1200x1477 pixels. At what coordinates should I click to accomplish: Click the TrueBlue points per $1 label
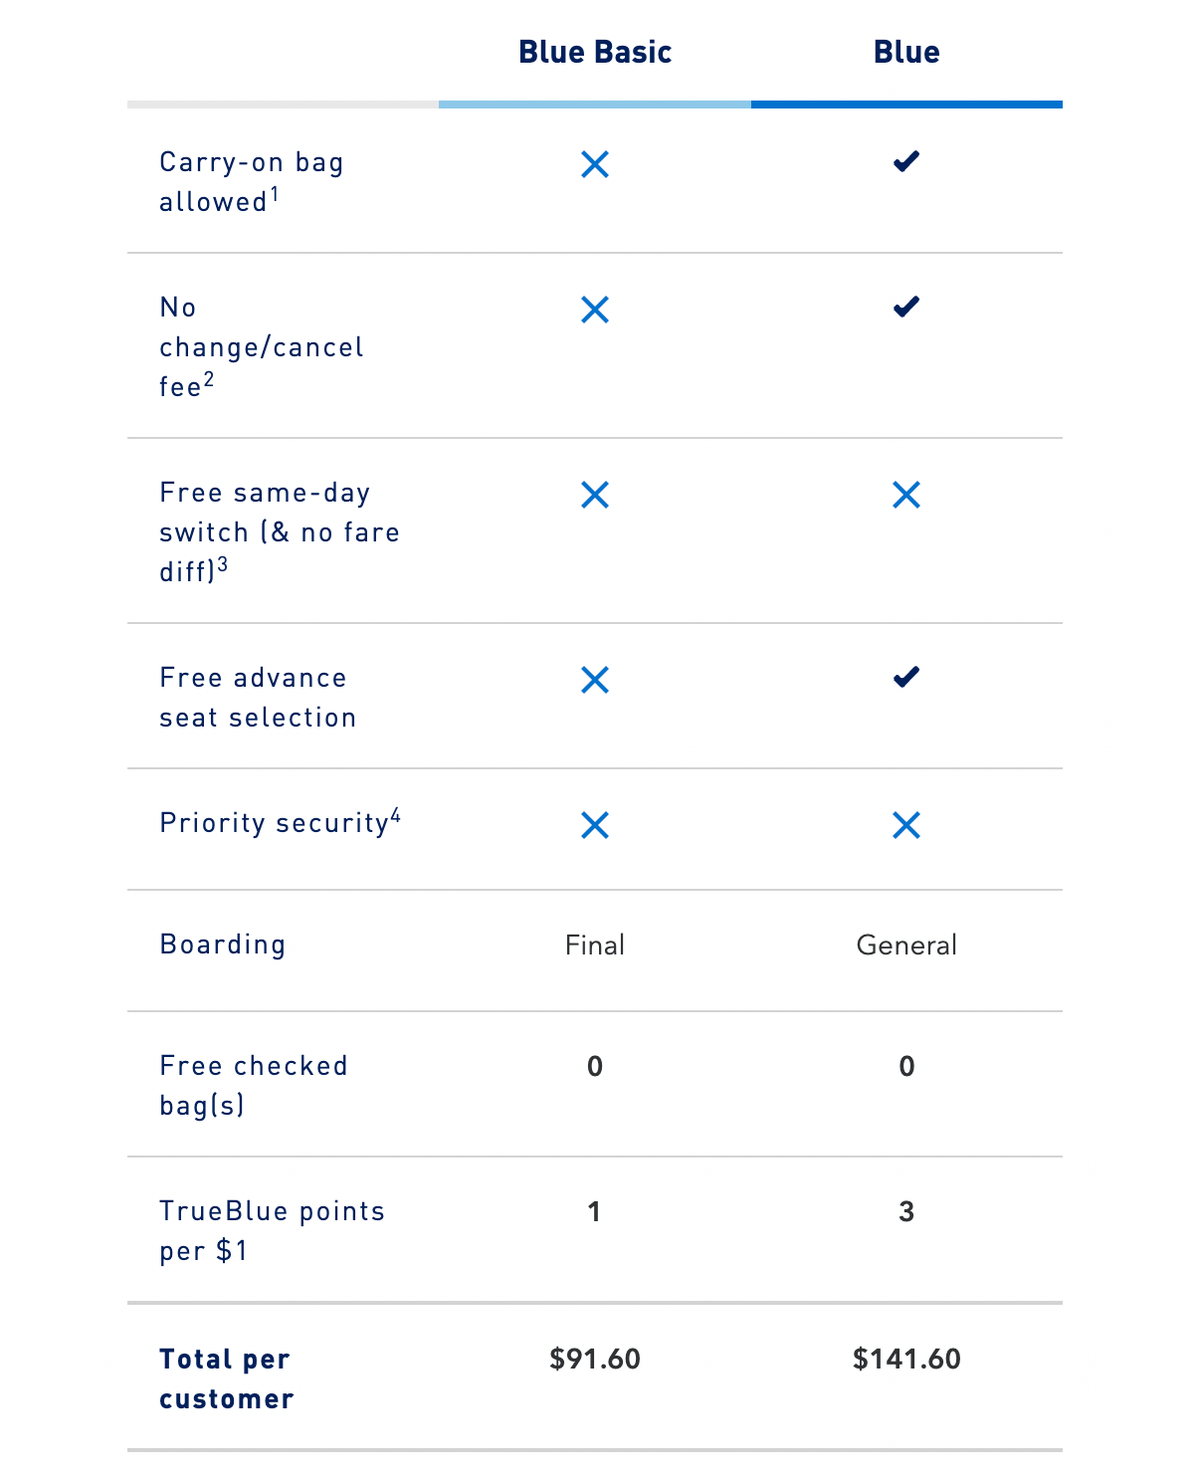pyautogui.click(x=271, y=1230)
